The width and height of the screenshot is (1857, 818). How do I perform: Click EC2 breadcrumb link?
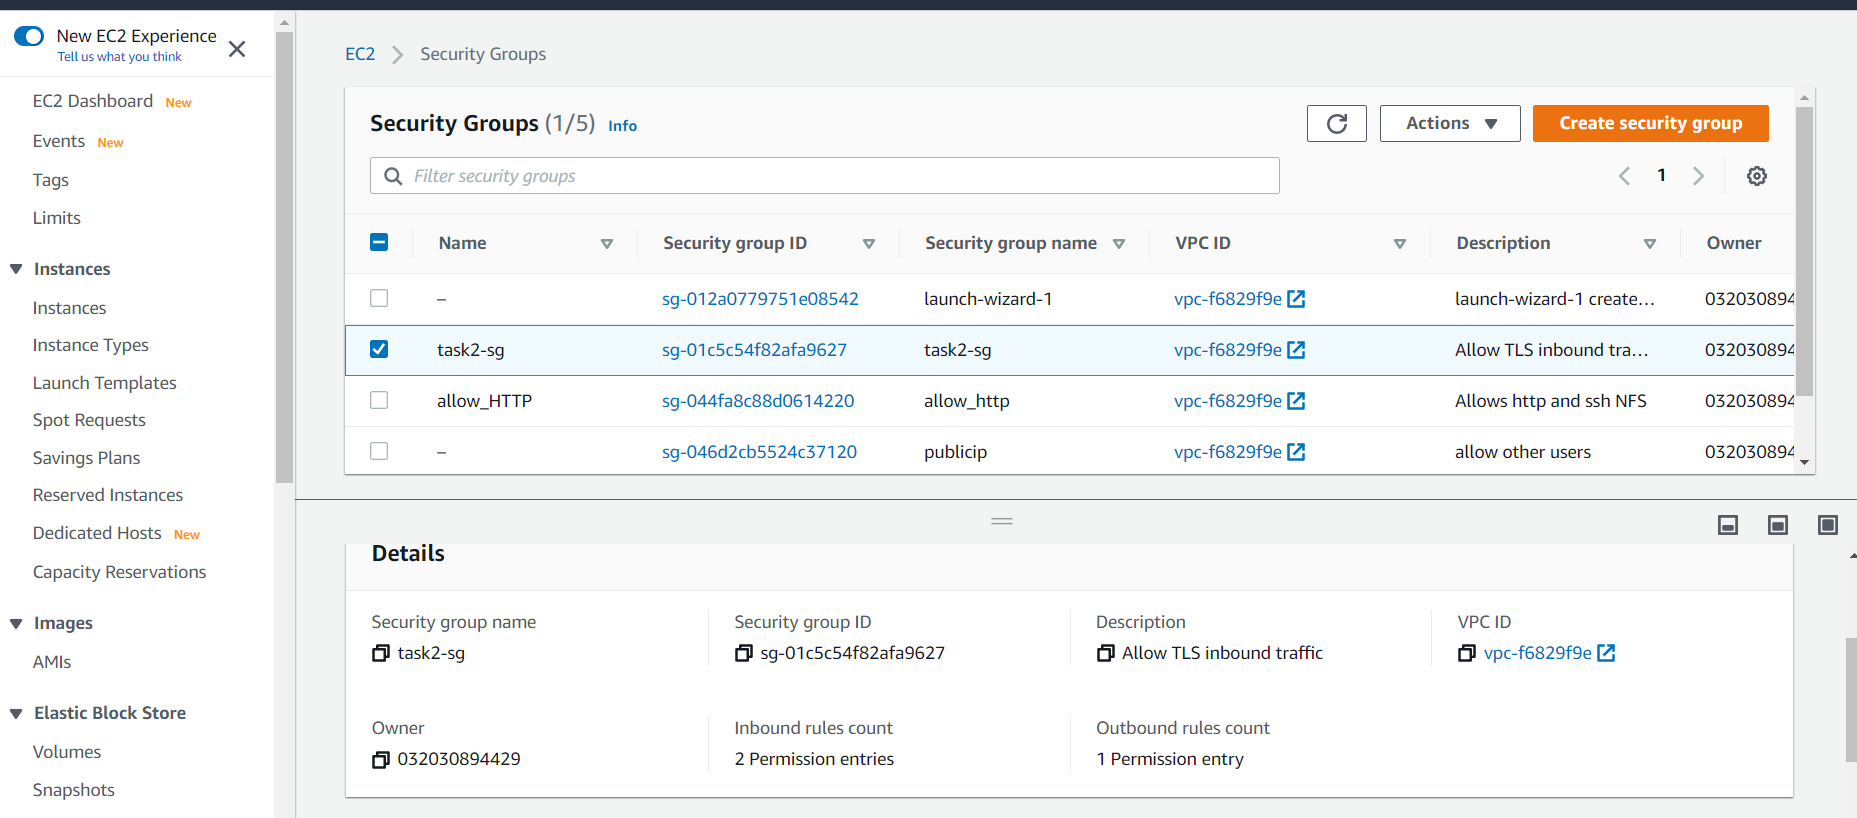tap(360, 54)
